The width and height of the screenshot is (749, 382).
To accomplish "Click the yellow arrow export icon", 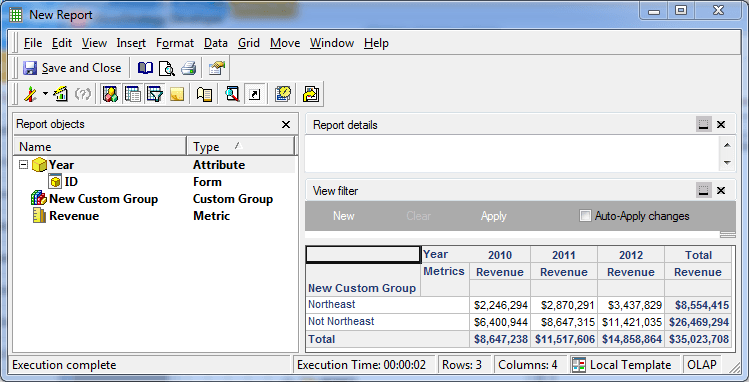I will coord(310,94).
